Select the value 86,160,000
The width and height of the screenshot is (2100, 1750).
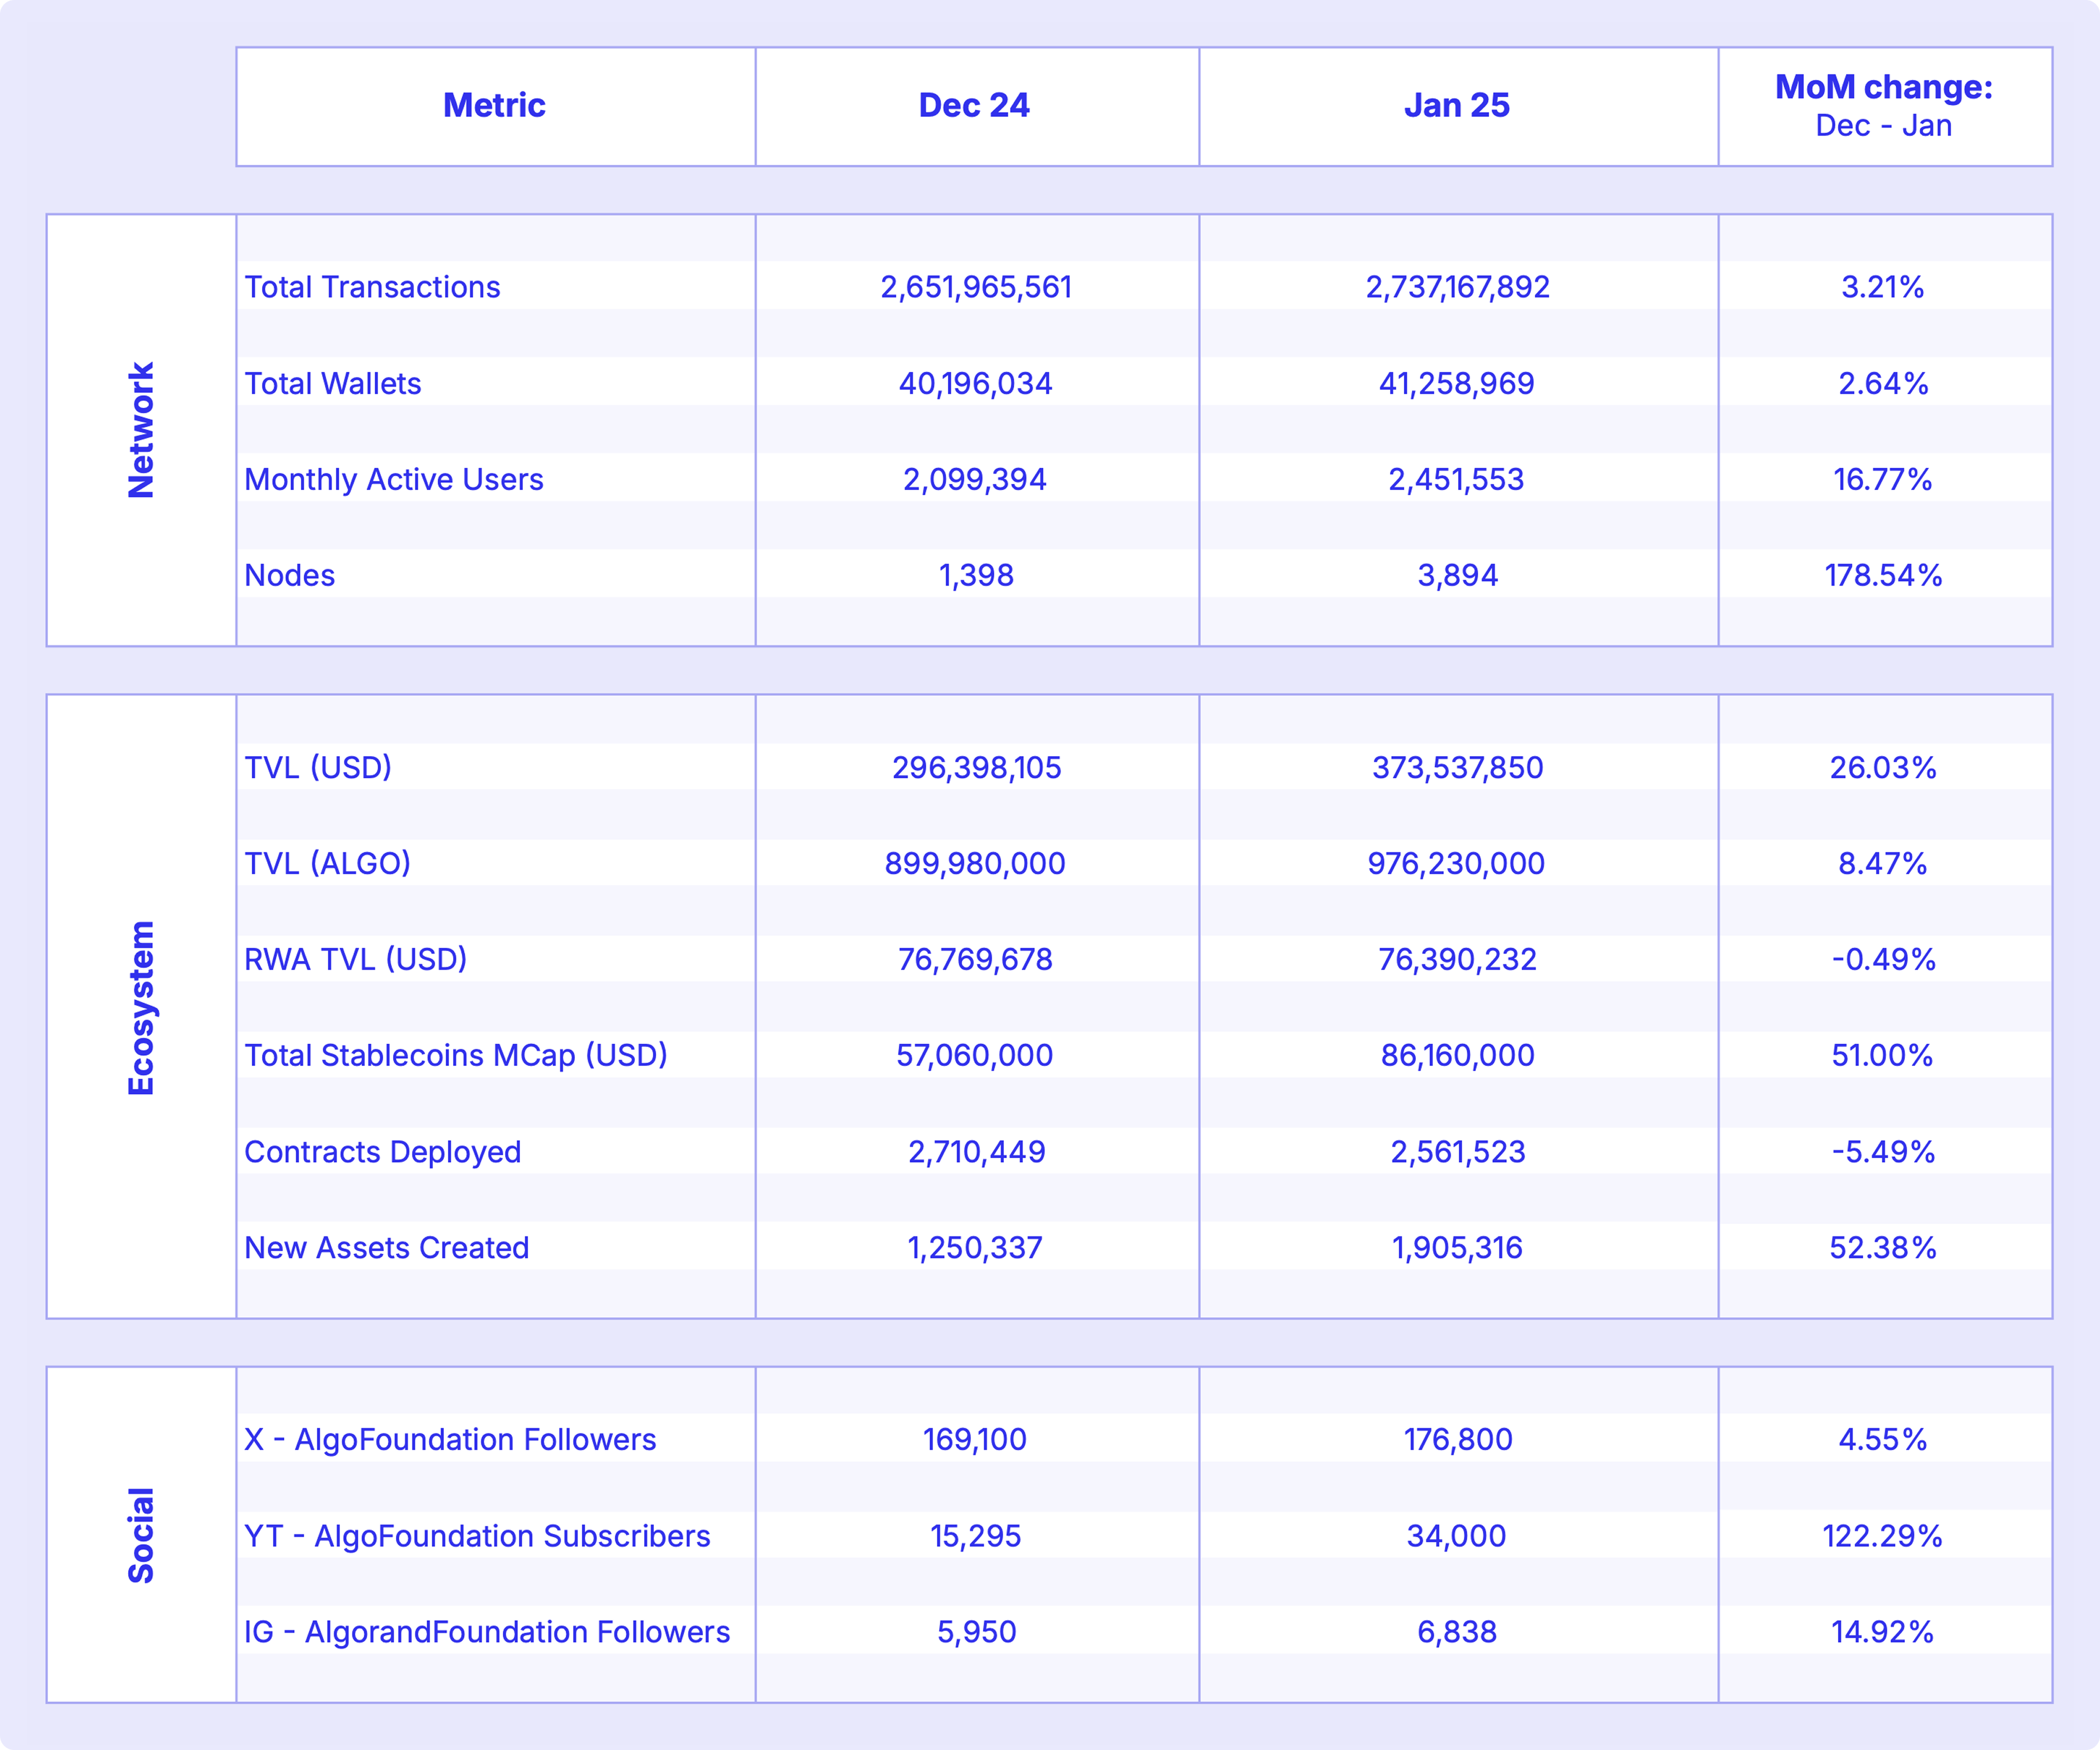coord(1458,1055)
